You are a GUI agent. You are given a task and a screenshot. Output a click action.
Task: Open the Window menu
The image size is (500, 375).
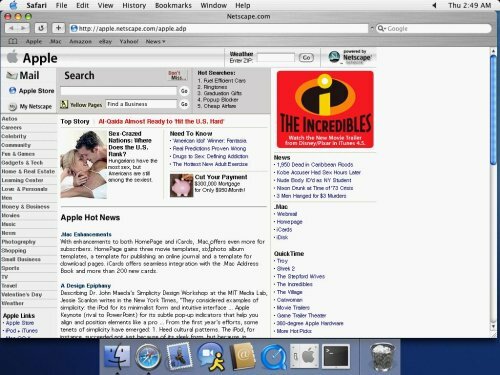pos(213,5)
